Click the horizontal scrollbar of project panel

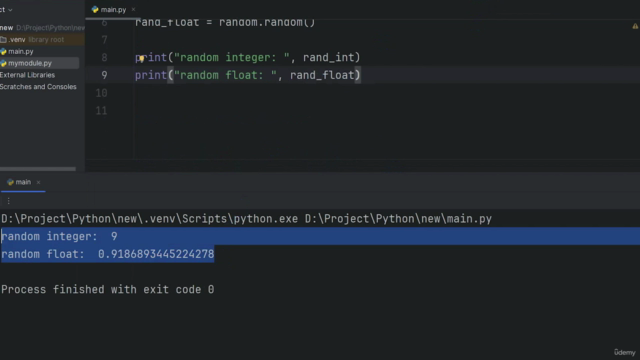[x=38, y=169]
